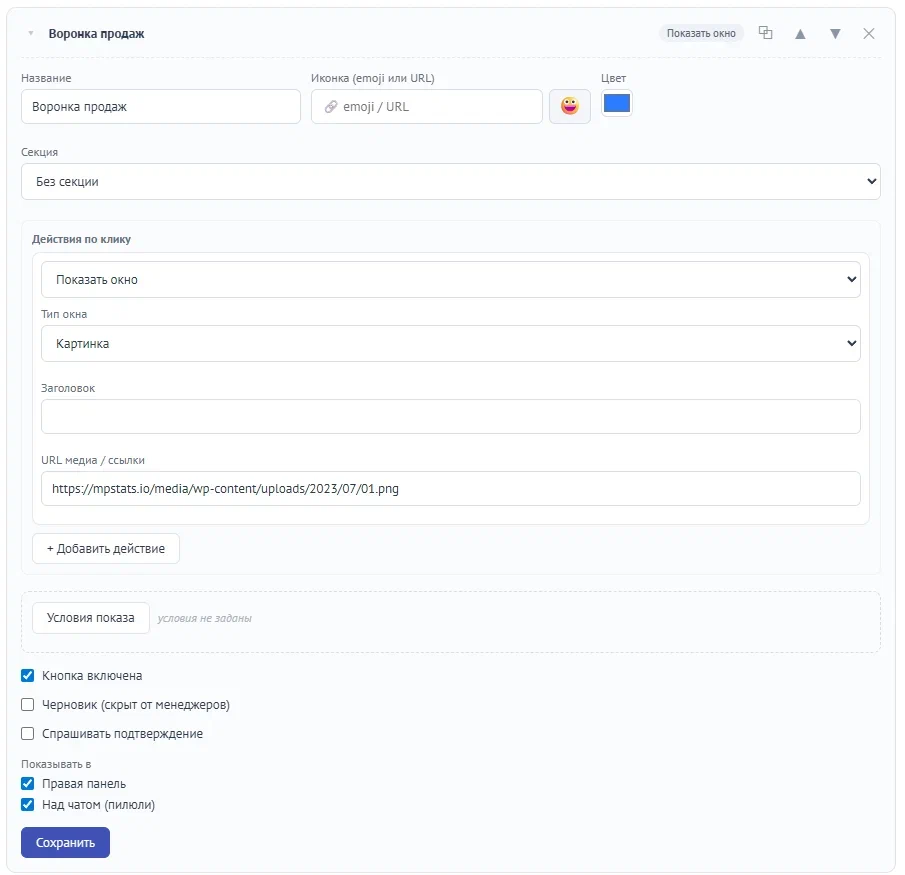This screenshot has width=905, height=875.
Task: Disable Над чатом (пилюли) checkbox
Action: point(28,804)
